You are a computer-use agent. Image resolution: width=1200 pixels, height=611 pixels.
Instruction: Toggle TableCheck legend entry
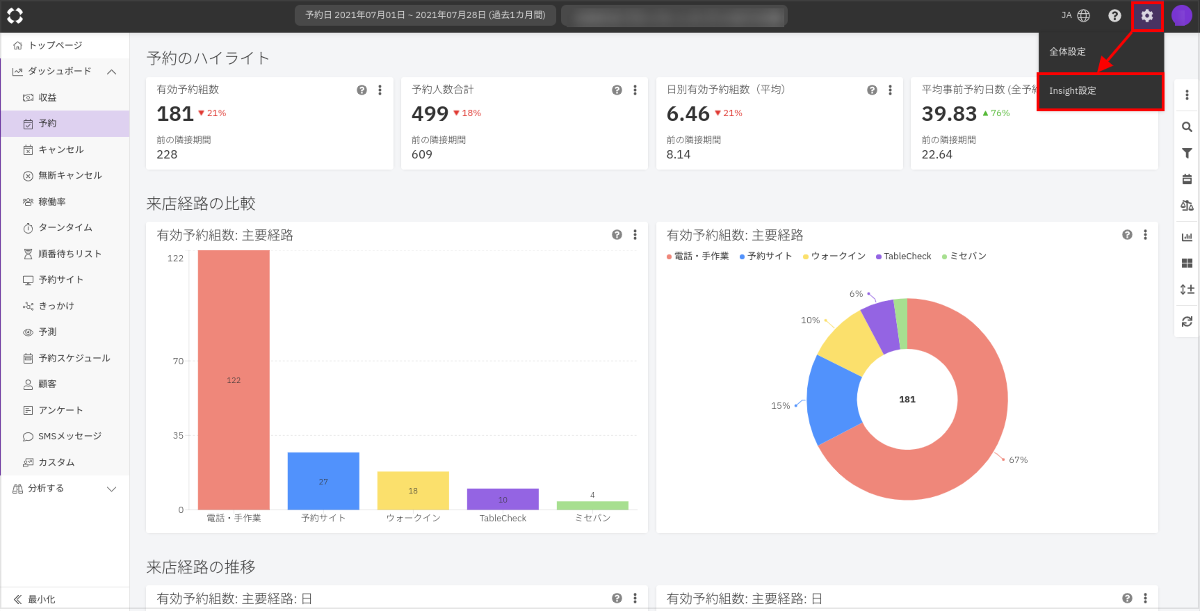coord(905,256)
